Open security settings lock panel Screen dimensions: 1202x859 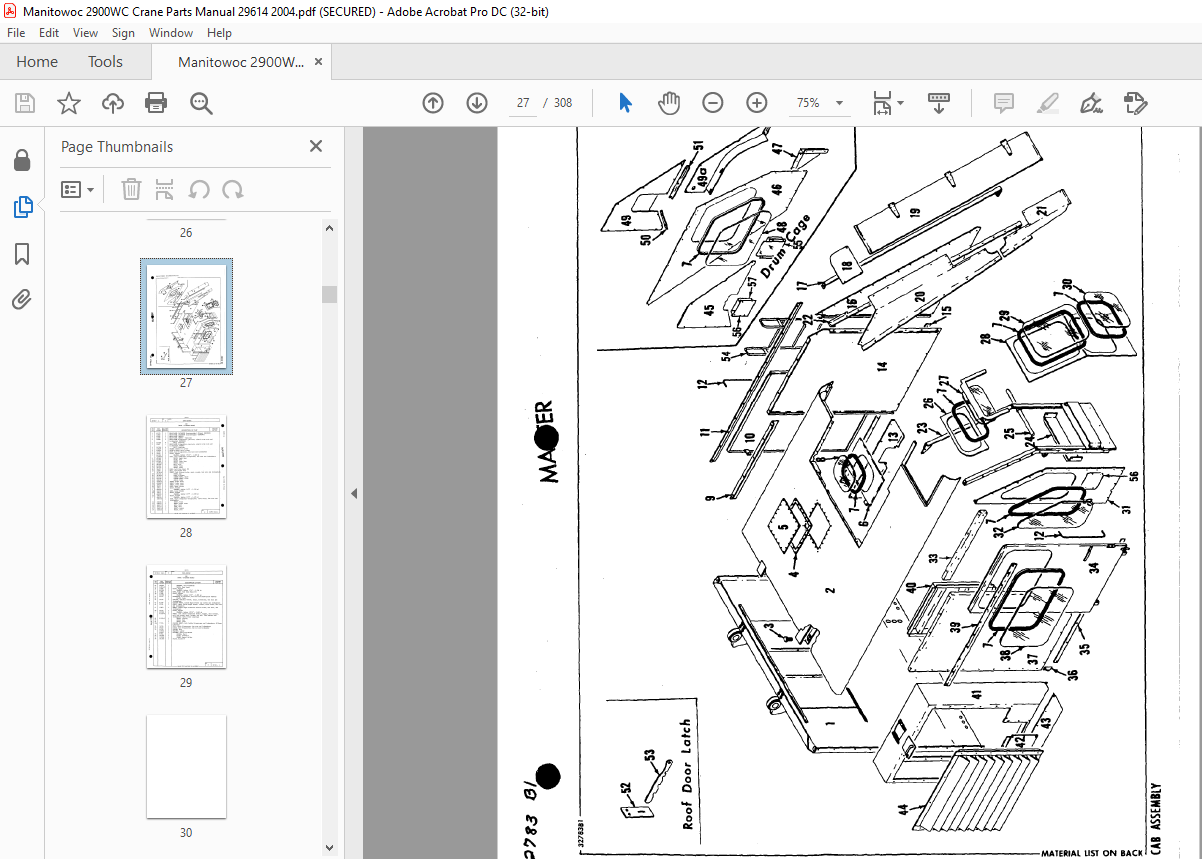click(x=22, y=161)
